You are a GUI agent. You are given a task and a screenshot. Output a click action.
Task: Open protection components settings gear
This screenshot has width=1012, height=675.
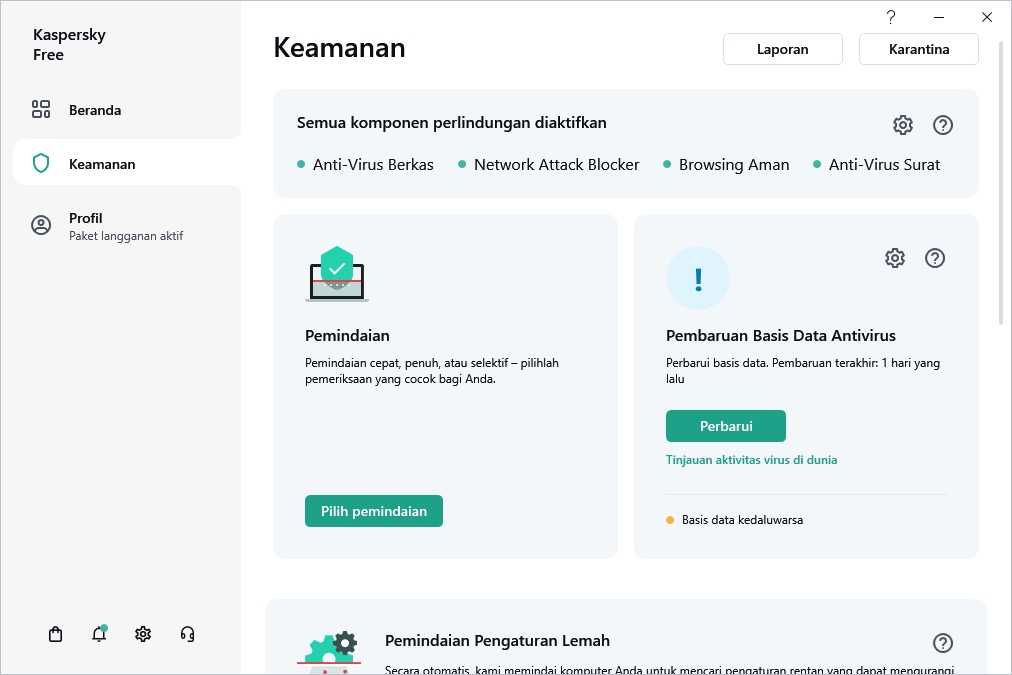tap(903, 125)
